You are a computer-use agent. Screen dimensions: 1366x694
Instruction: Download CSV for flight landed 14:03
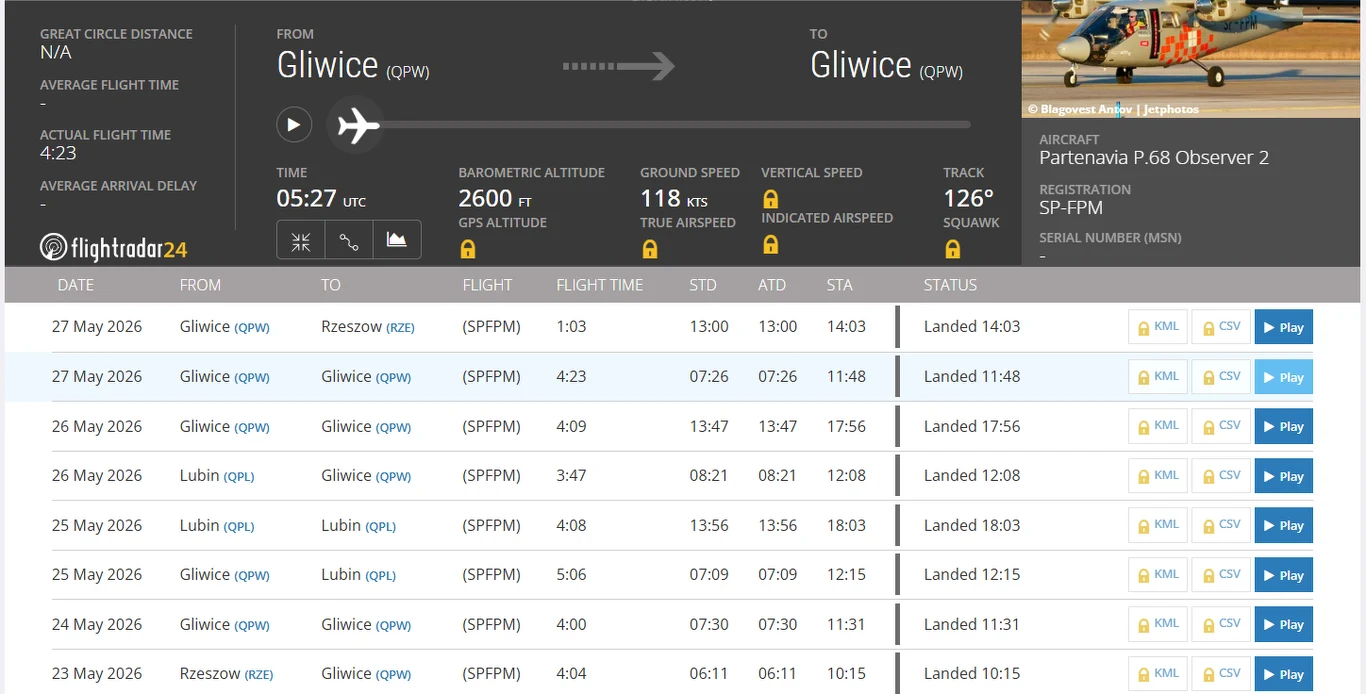point(1221,327)
